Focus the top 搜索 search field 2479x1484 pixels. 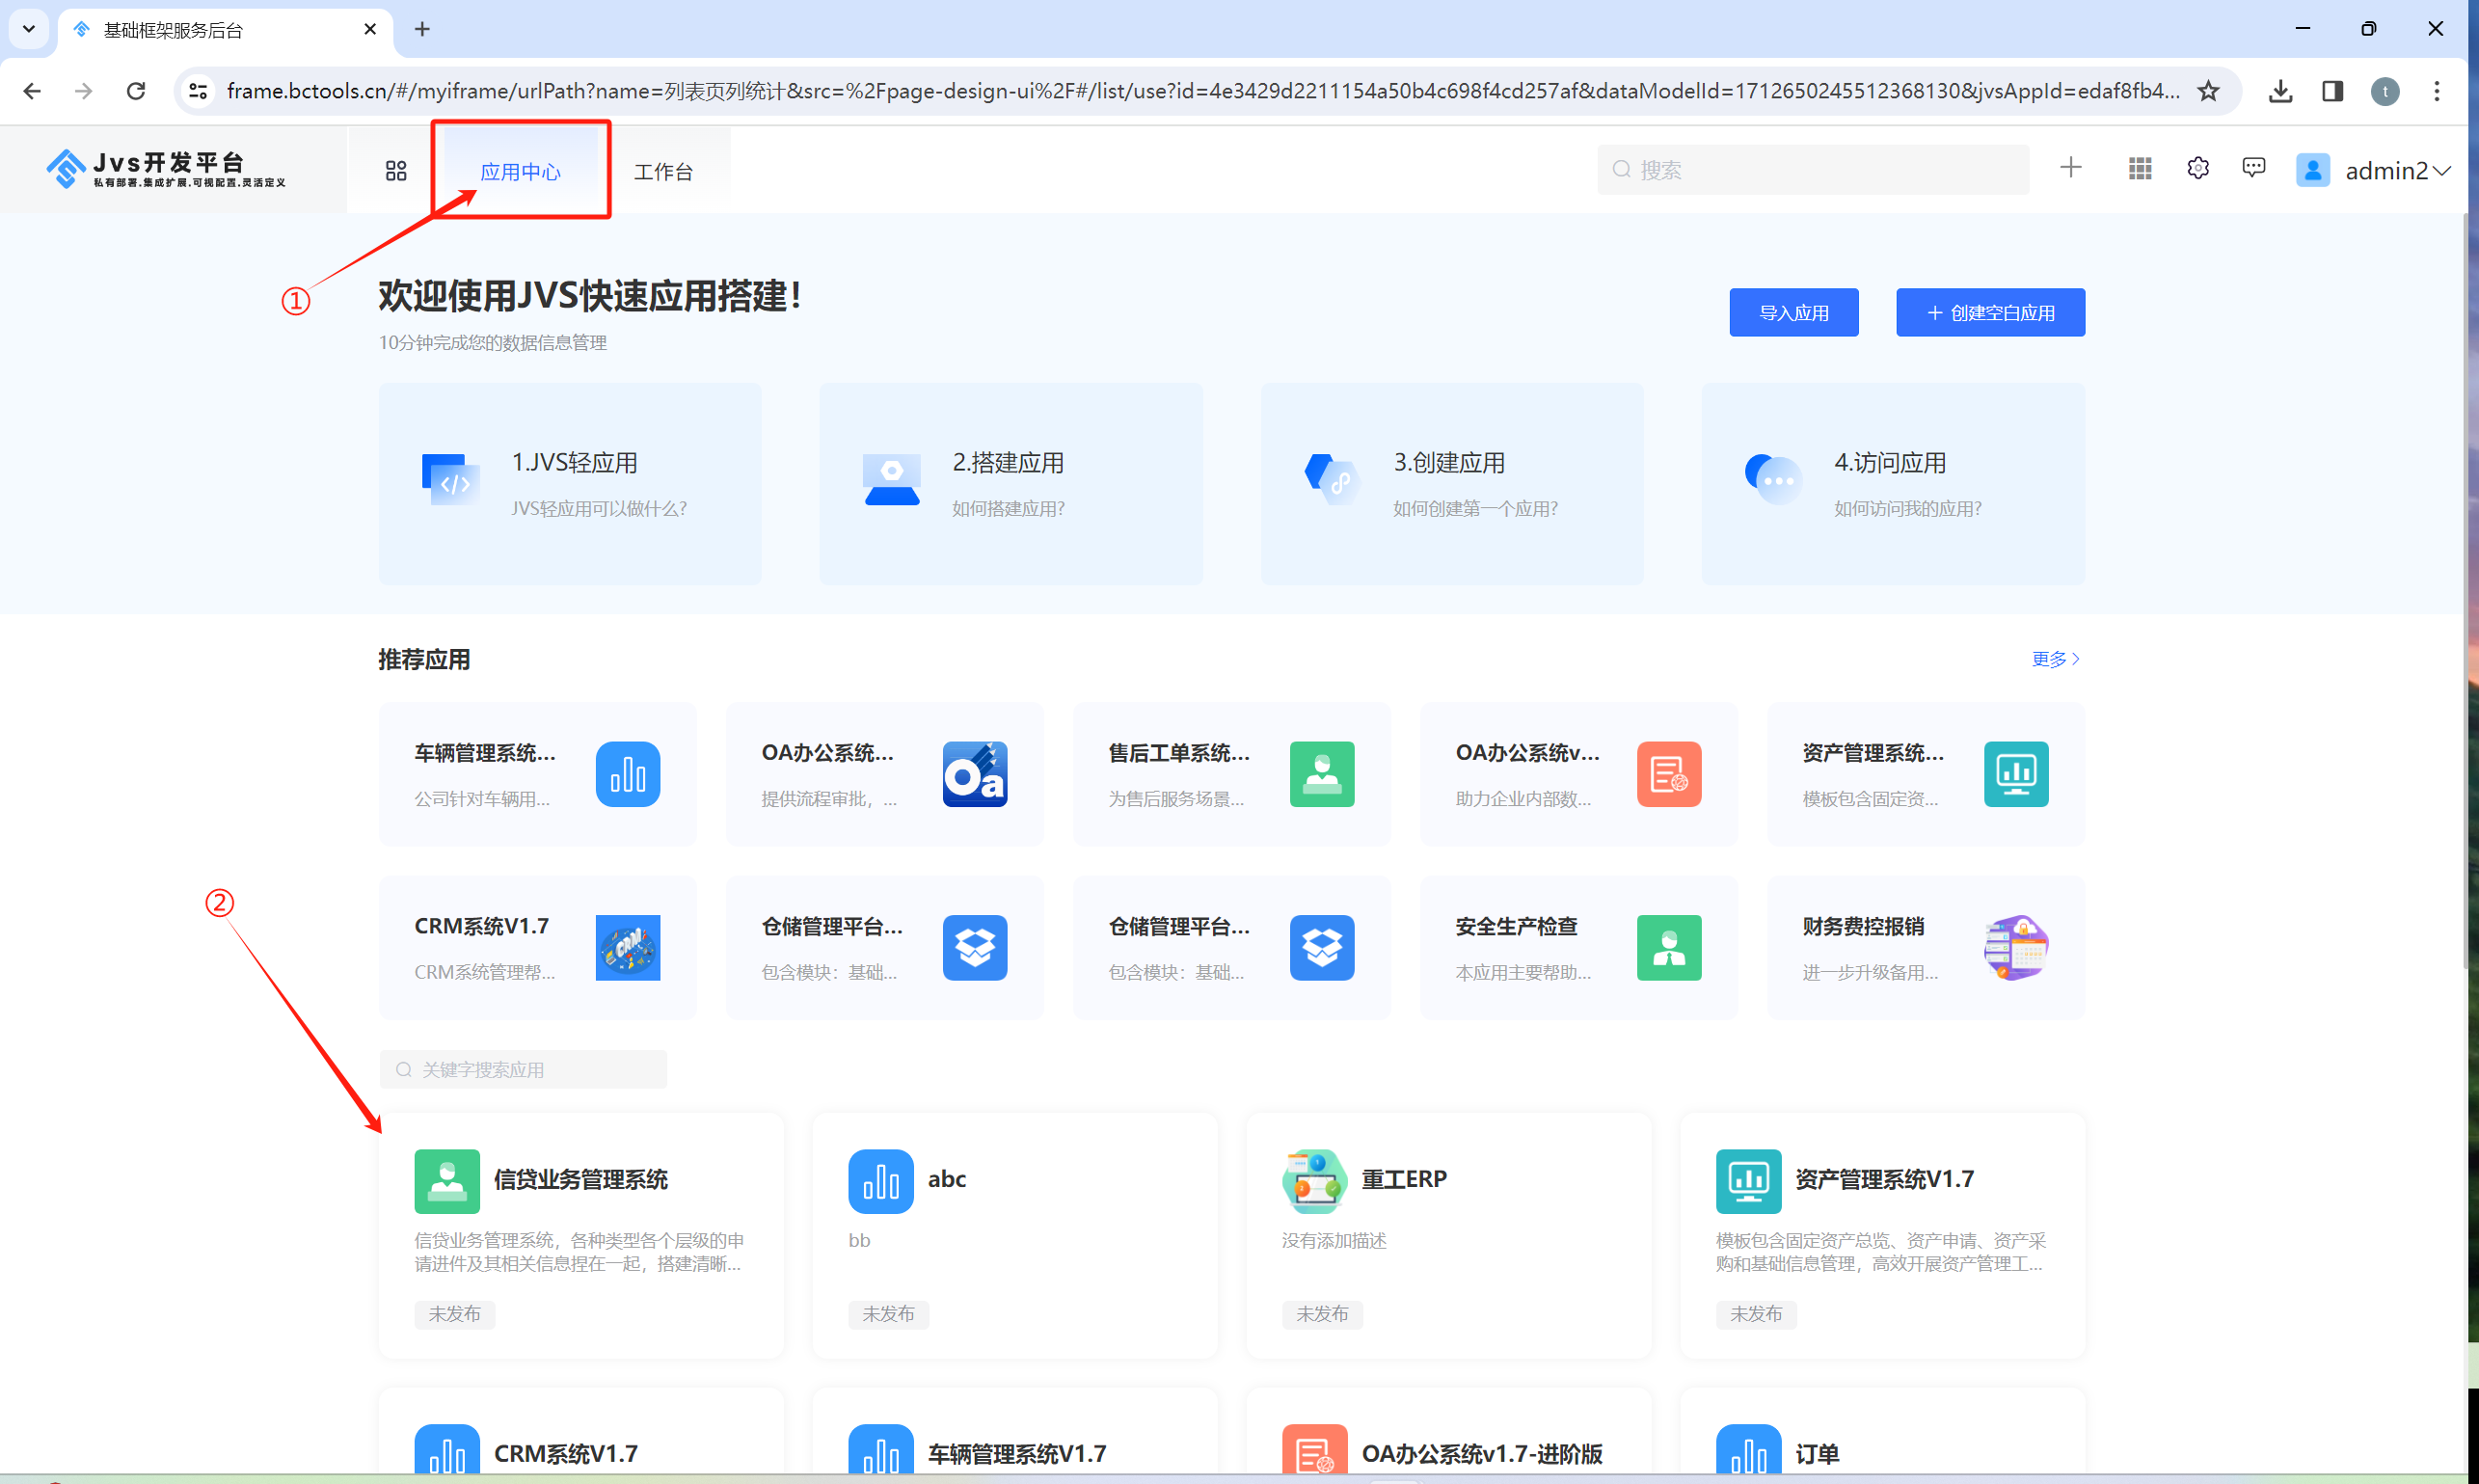tap(1813, 170)
